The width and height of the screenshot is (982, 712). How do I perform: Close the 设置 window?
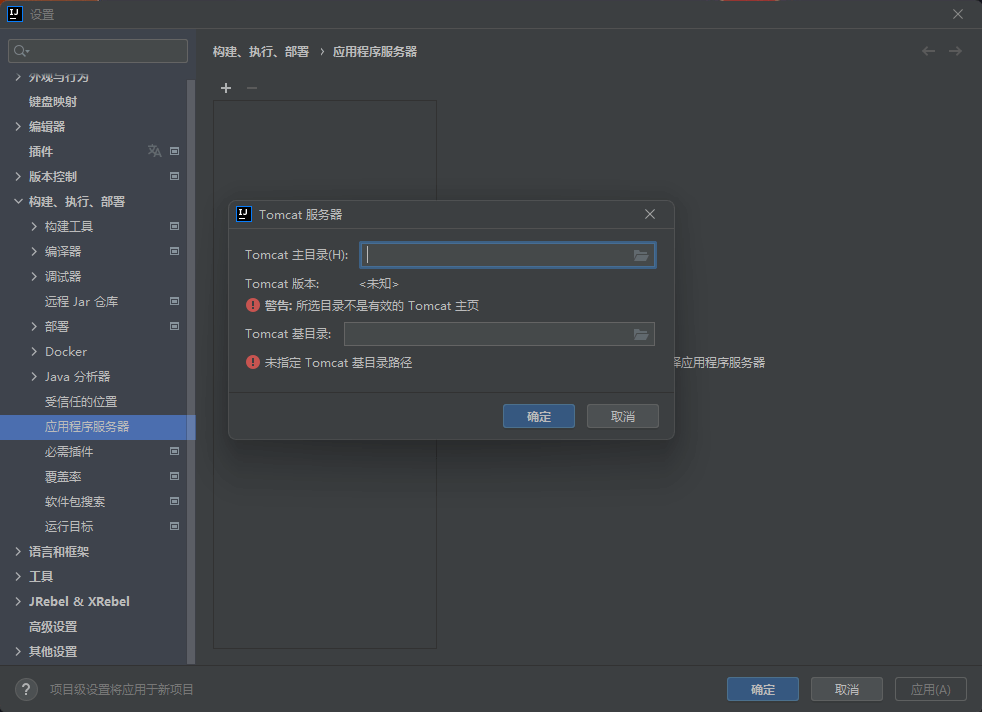click(x=958, y=14)
